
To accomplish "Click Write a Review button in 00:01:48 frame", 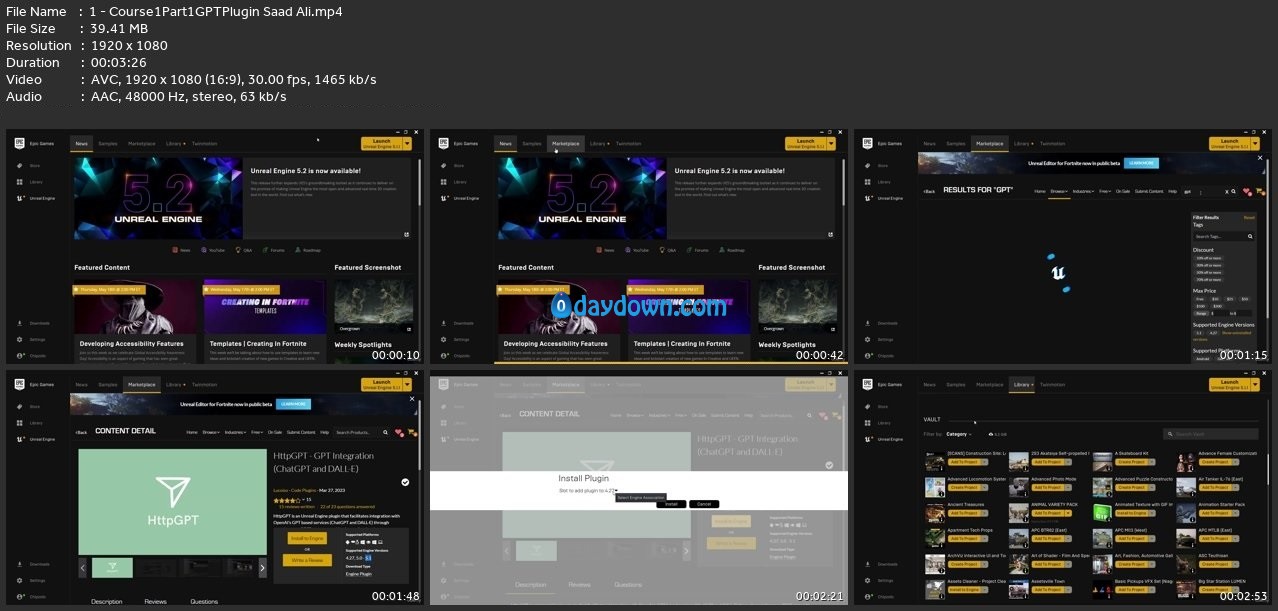I will (x=307, y=559).
